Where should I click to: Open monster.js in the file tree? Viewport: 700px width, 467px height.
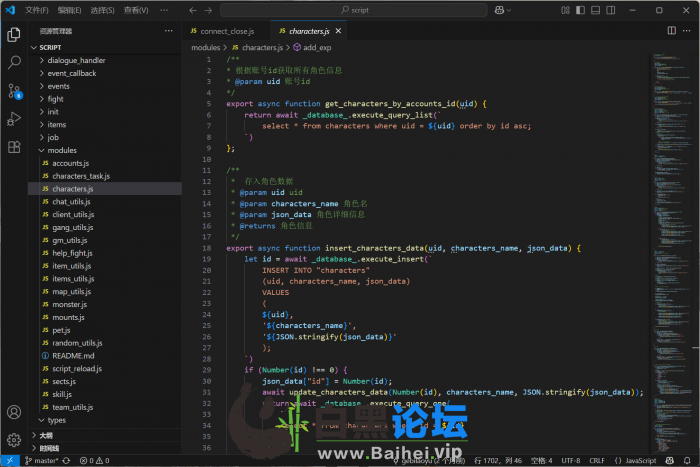click(105, 304)
